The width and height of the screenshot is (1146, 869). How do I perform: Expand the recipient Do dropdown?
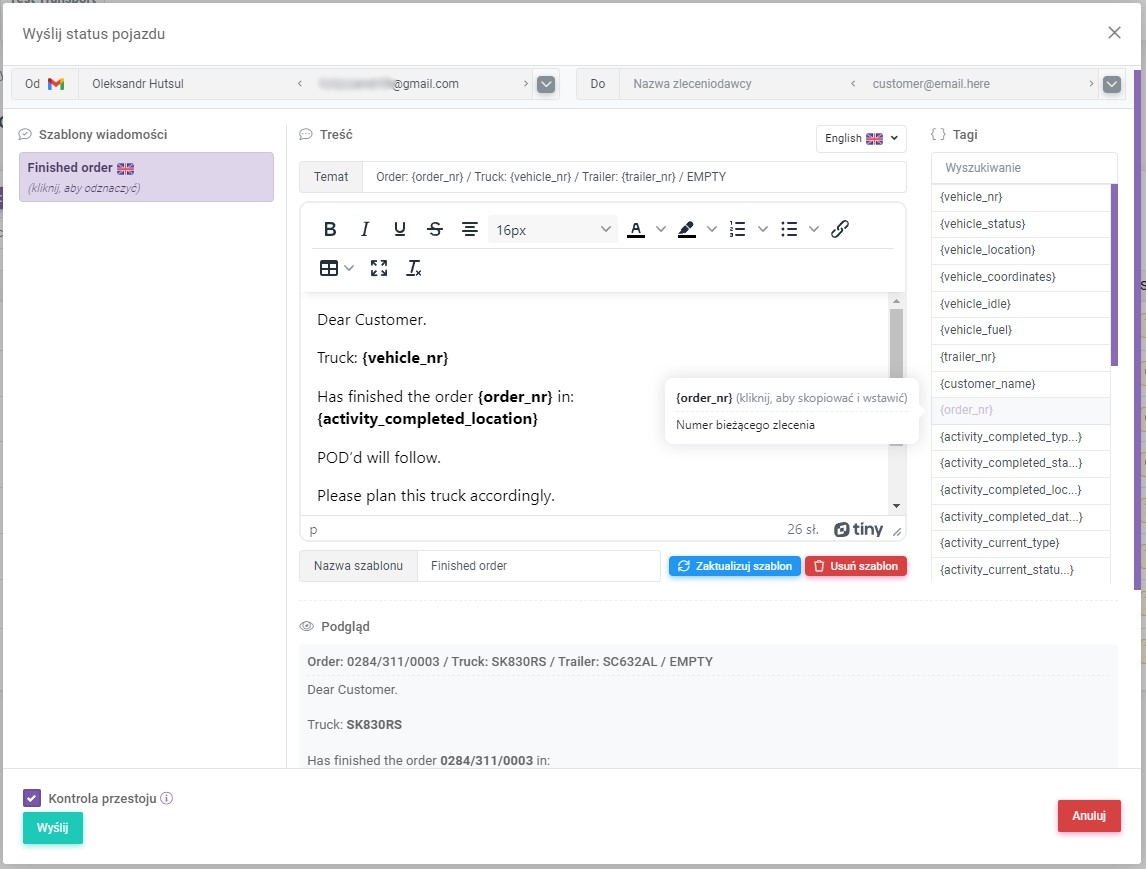[1112, 84]
